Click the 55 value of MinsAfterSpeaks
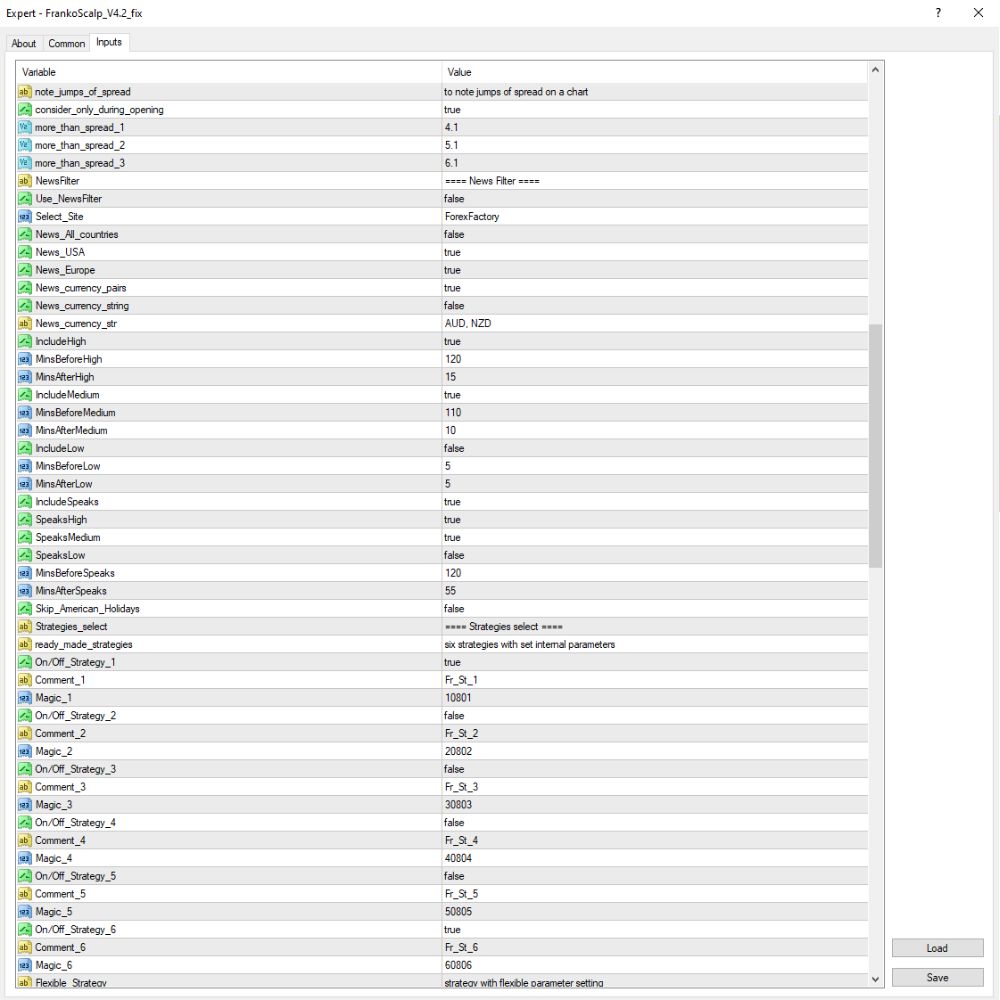Viewport: 1000px width, 1000px height. pos(450,591)
